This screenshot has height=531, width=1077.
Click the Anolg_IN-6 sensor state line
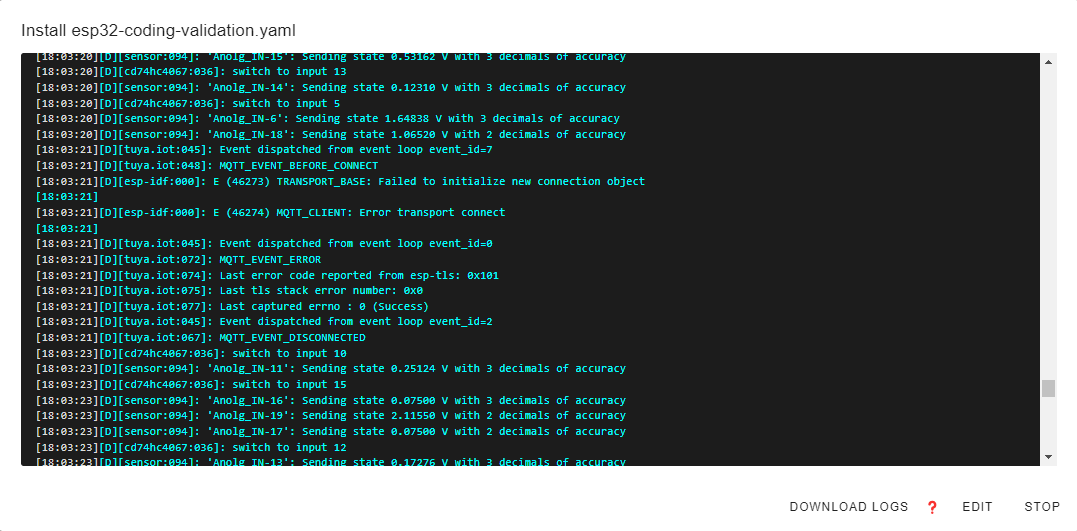pyautogui.click(x=330, y=119)
